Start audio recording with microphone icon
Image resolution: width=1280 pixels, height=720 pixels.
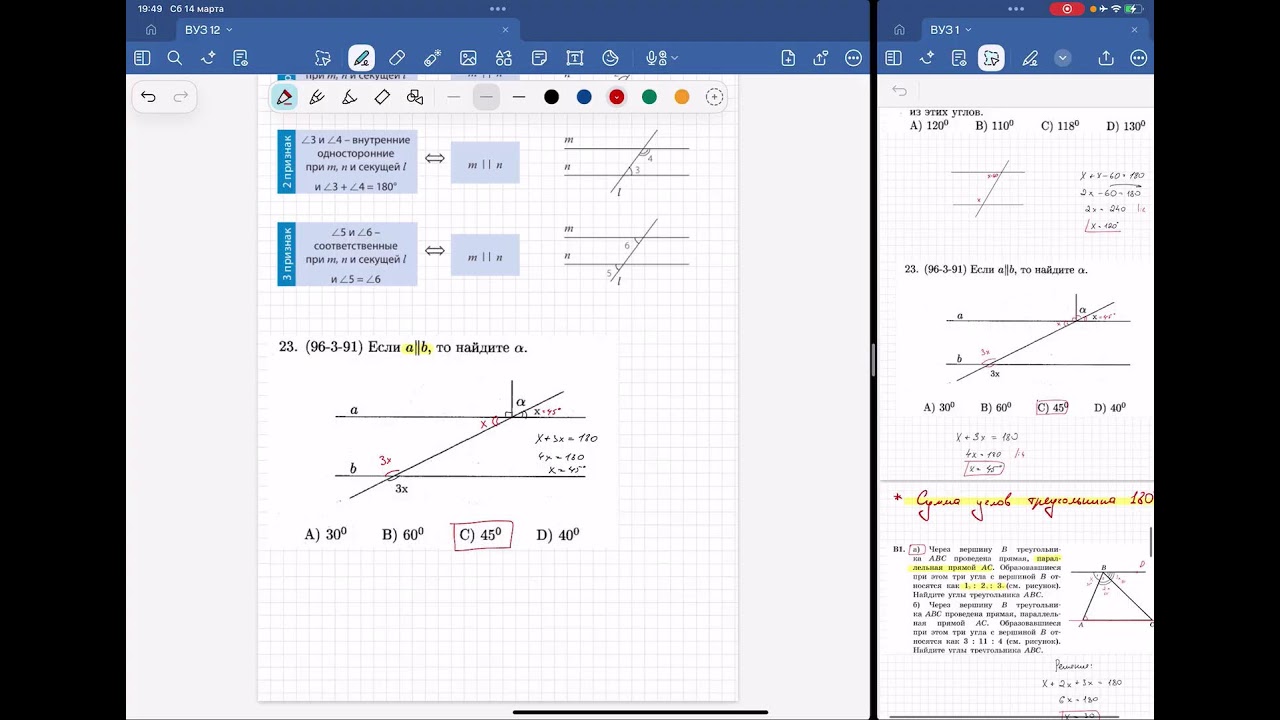coord(653,58)
